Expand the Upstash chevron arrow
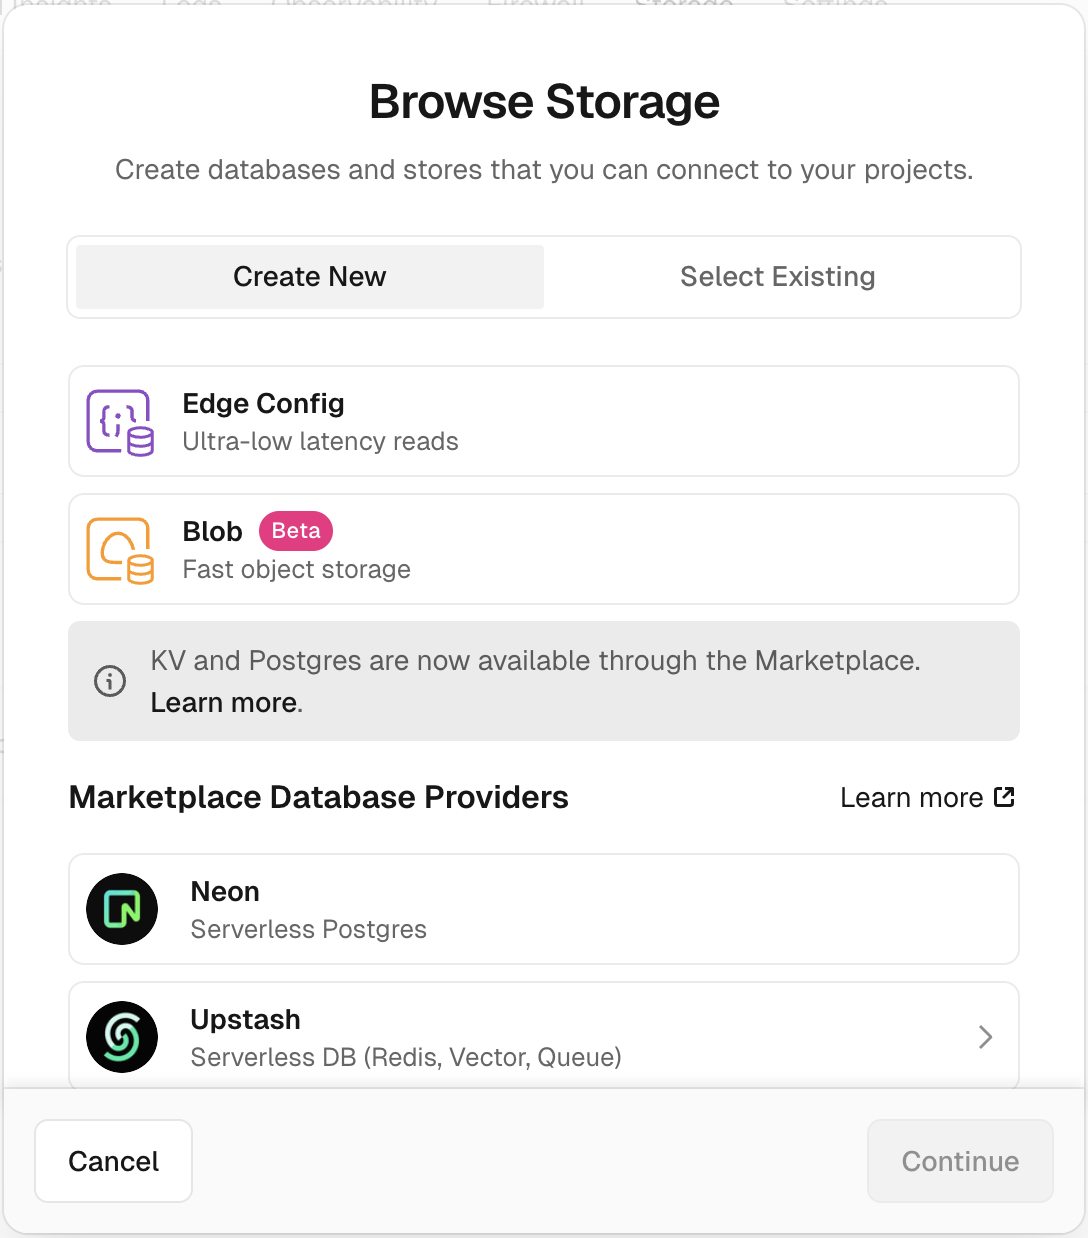 (985, 1037)
